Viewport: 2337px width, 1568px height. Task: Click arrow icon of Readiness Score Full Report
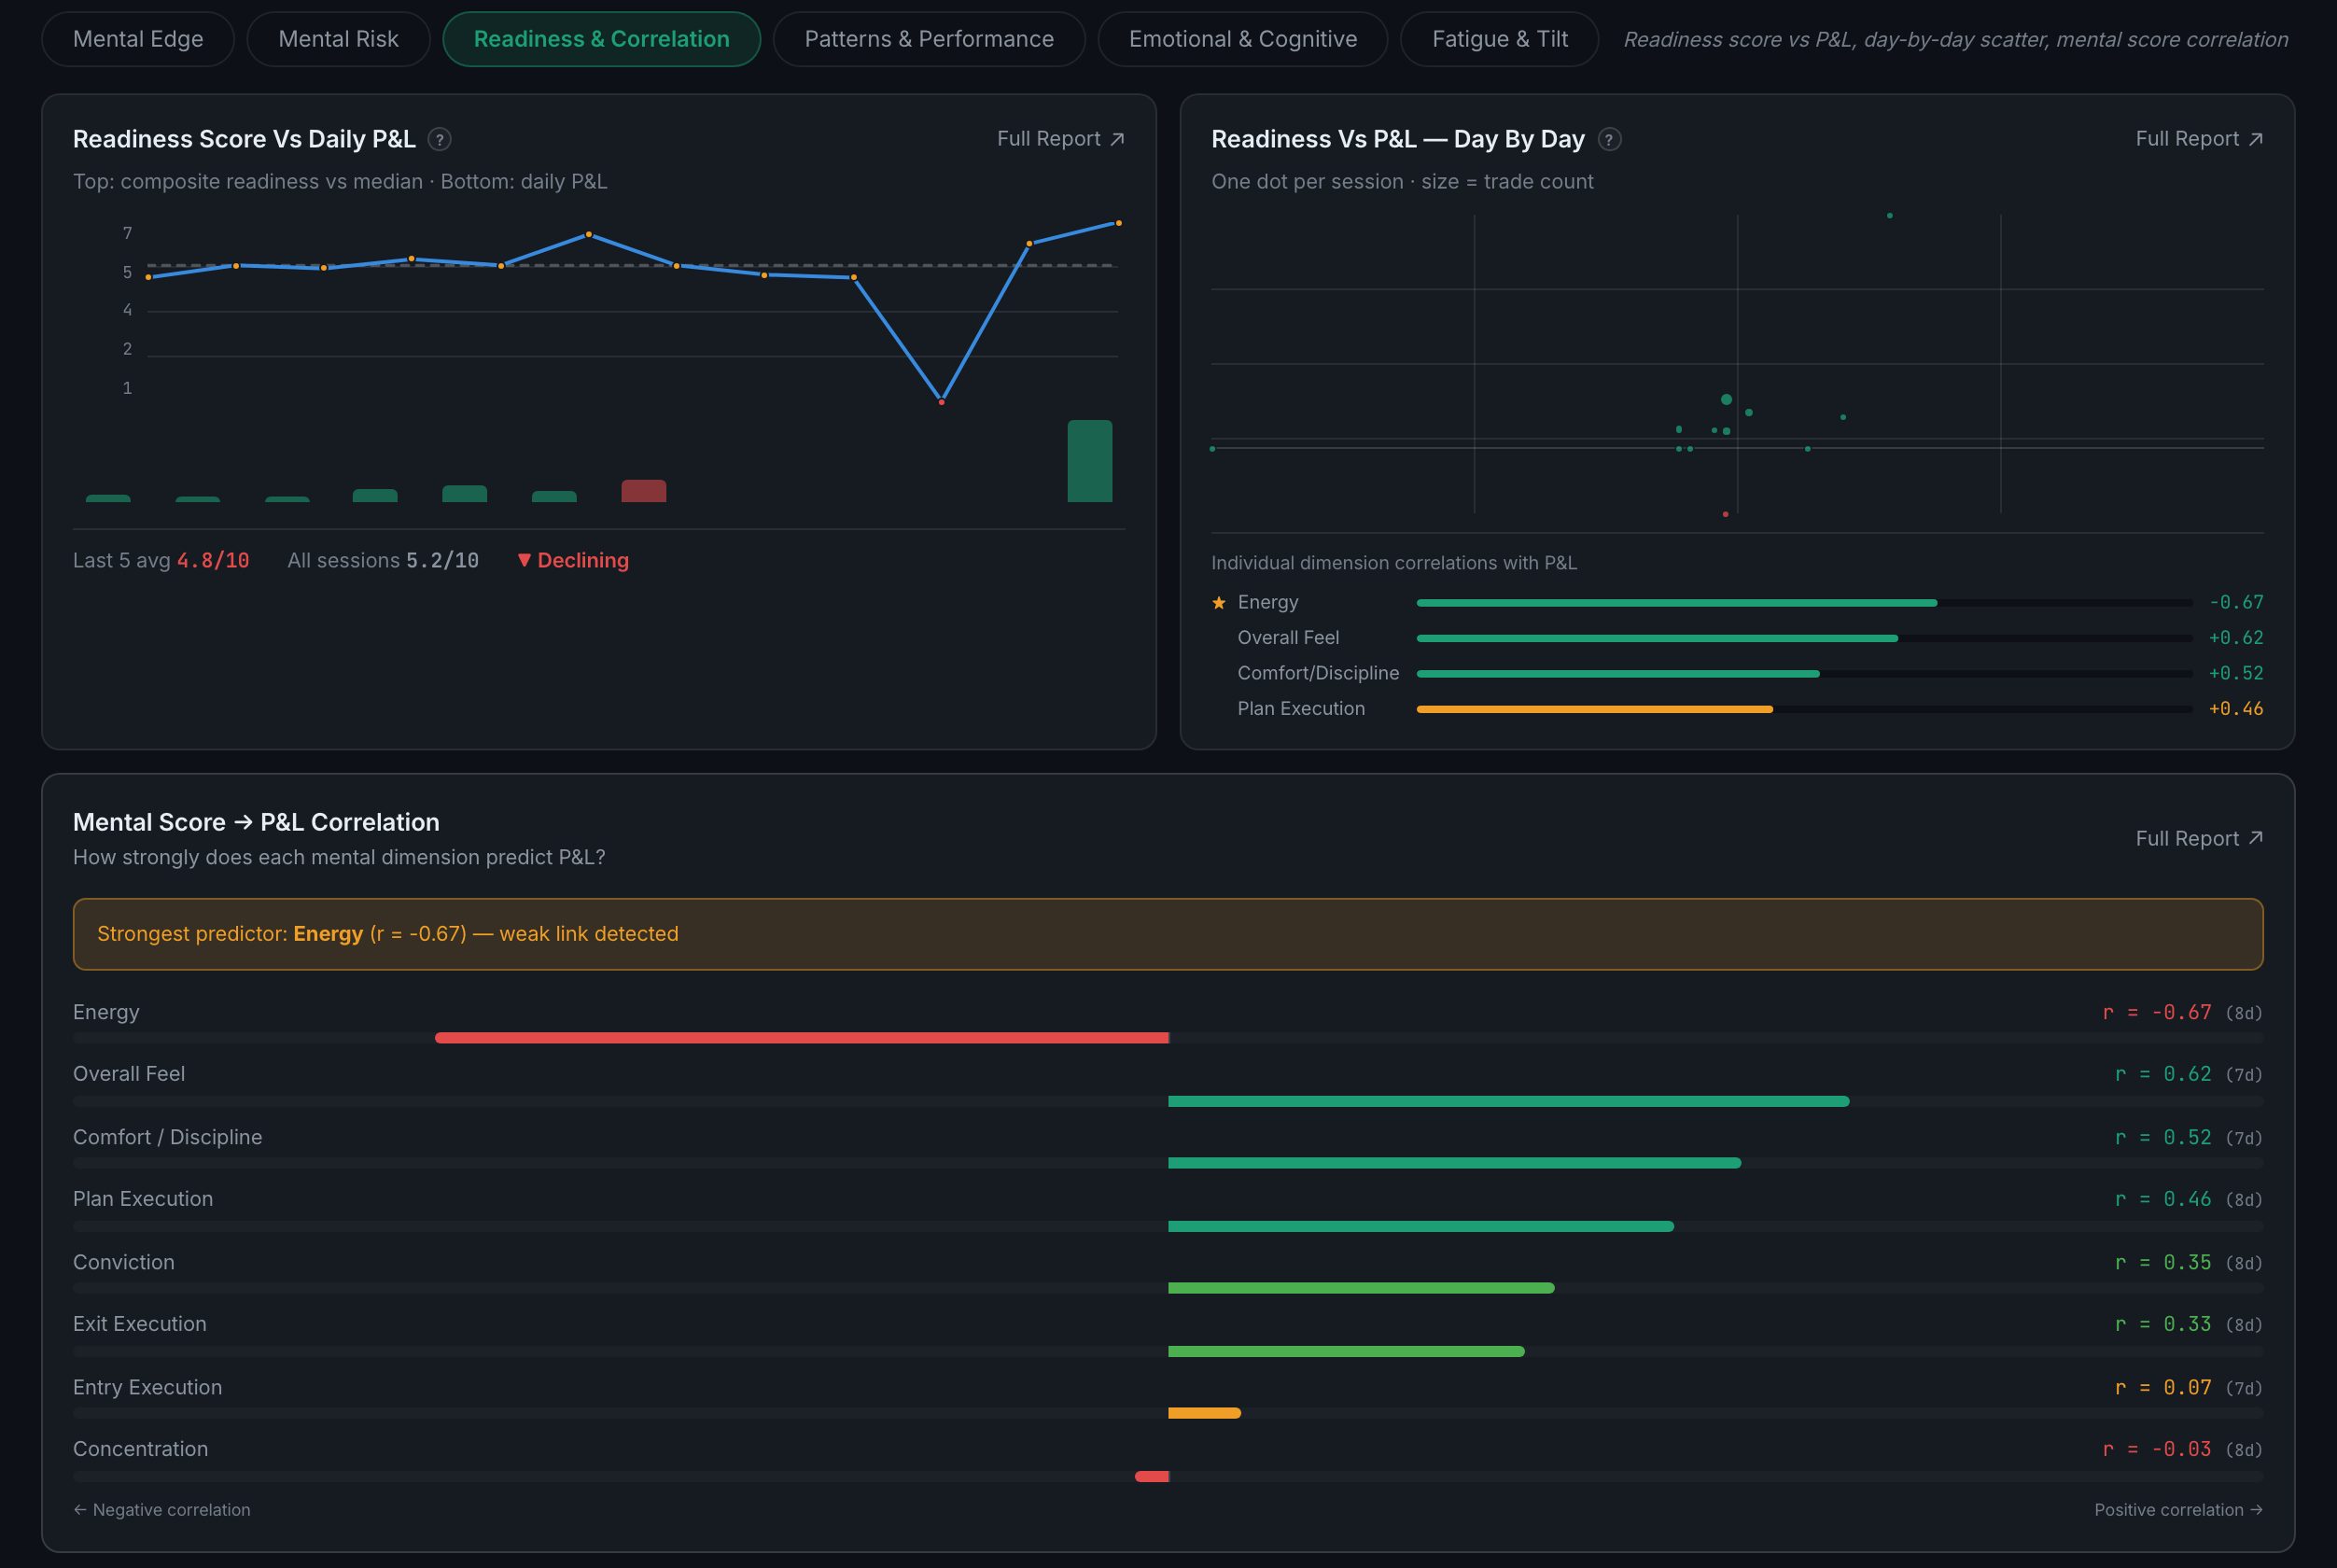point(1117,139)
